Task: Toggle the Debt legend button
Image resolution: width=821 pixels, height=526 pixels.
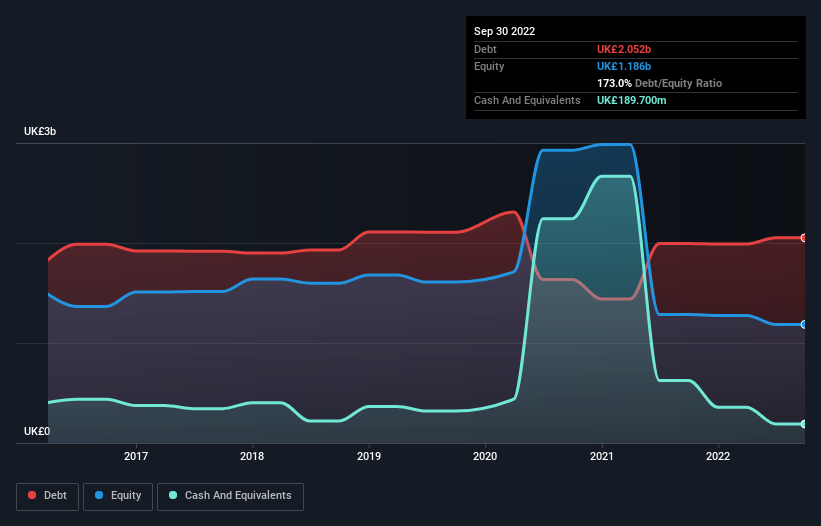Action: tap(48, 496)
